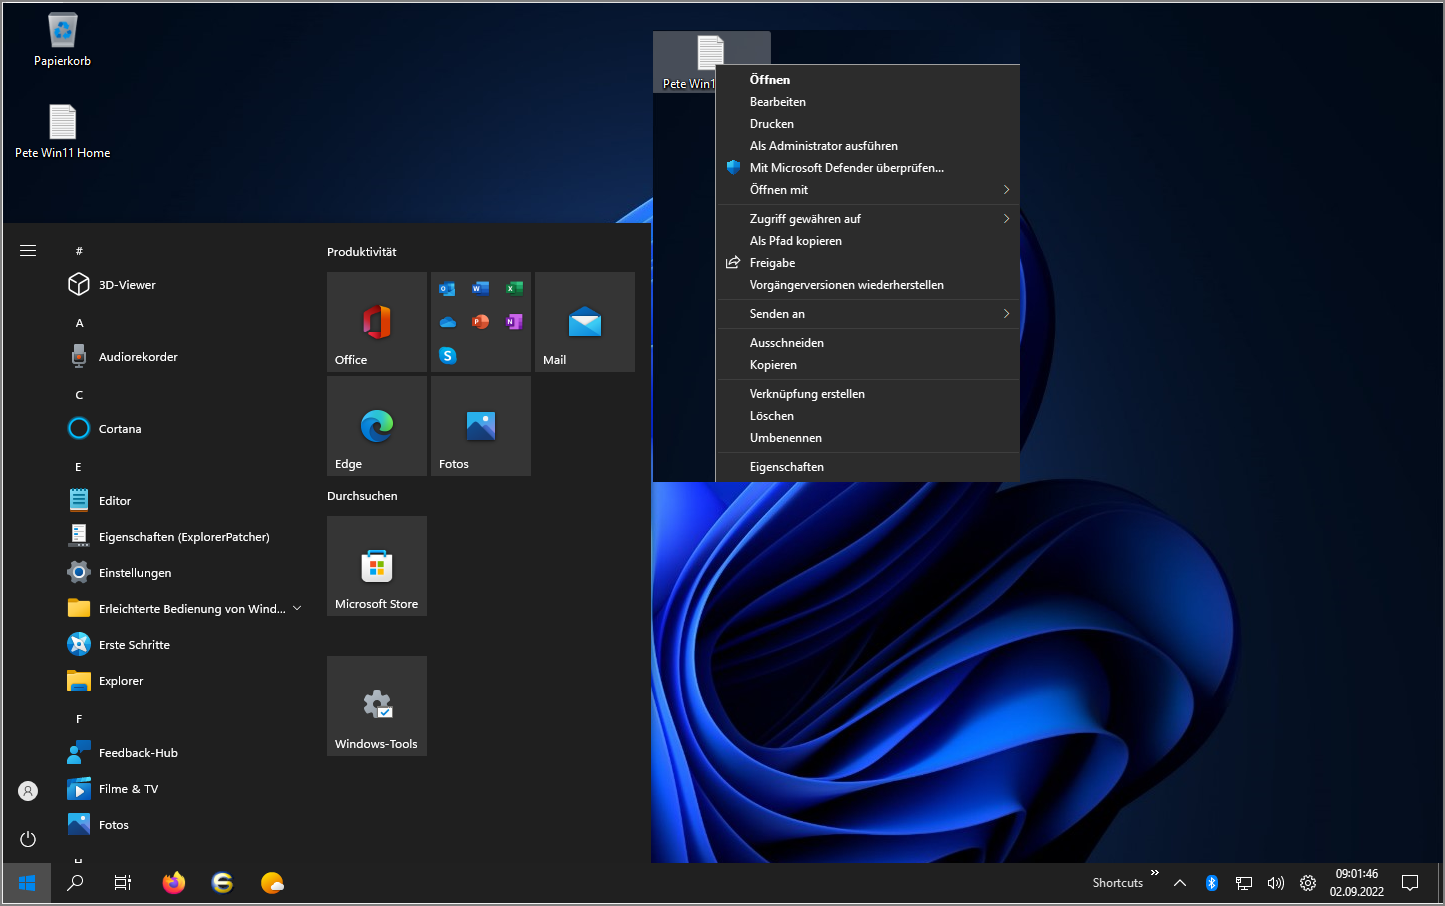Select the Pete Win11 Home desktop file
1445x906 pixels.
pyautogui.click(x=62, y=132)
